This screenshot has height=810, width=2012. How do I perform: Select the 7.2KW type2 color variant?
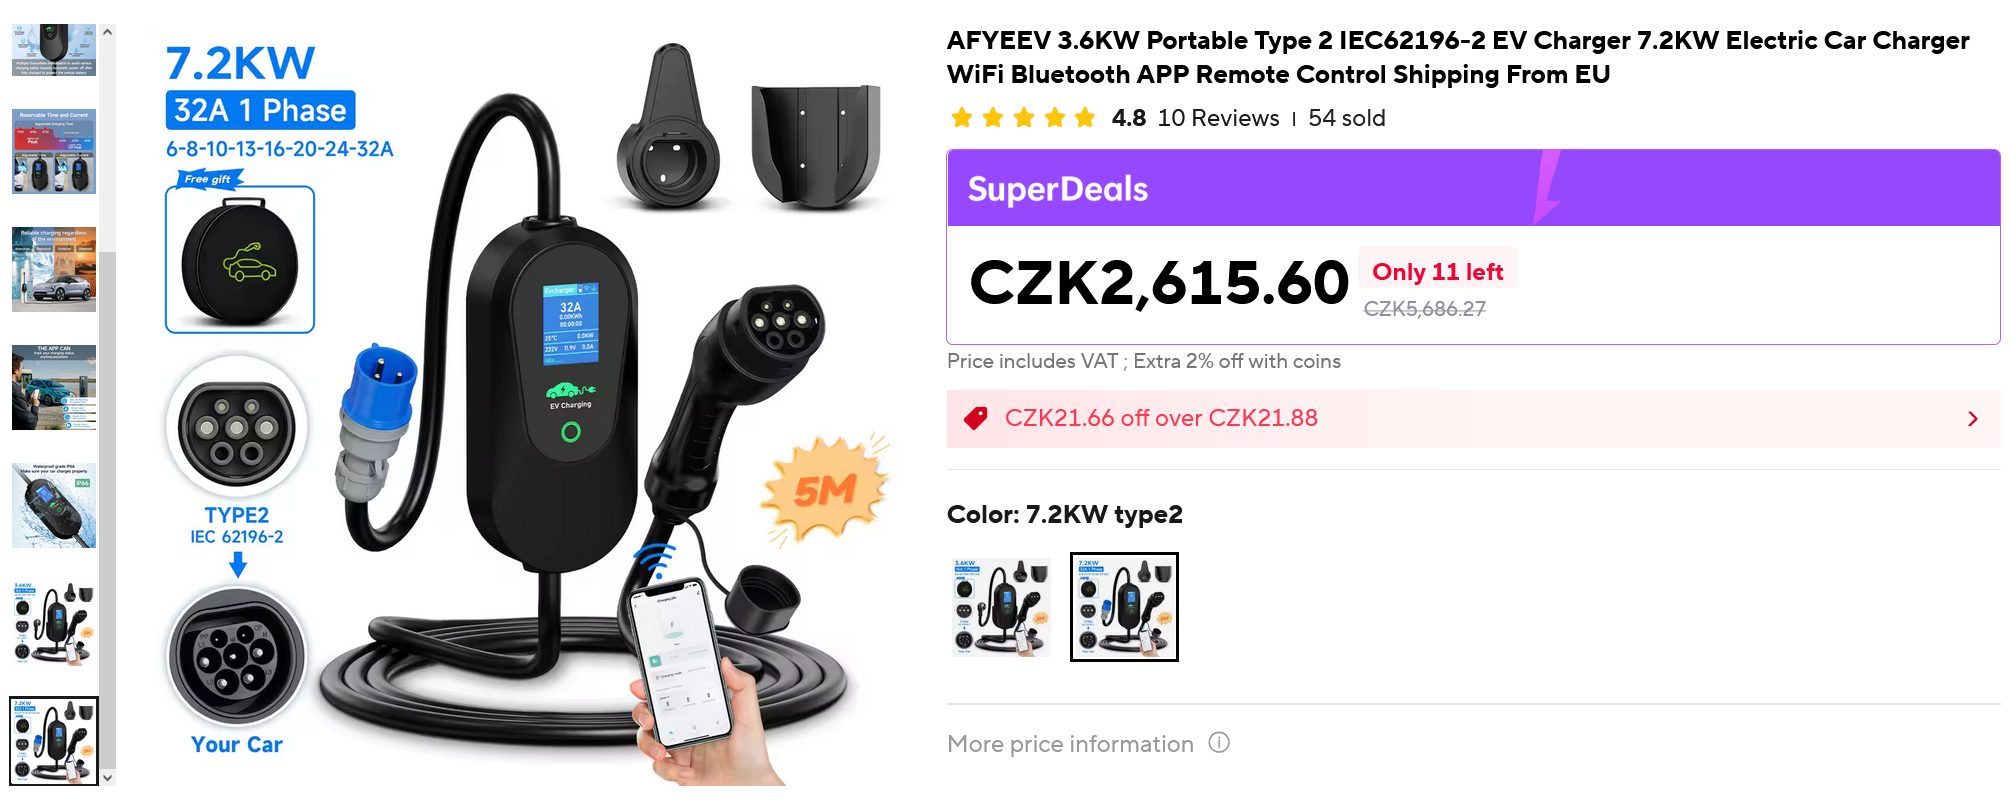pyautogui.click(x=1124, y=607)
